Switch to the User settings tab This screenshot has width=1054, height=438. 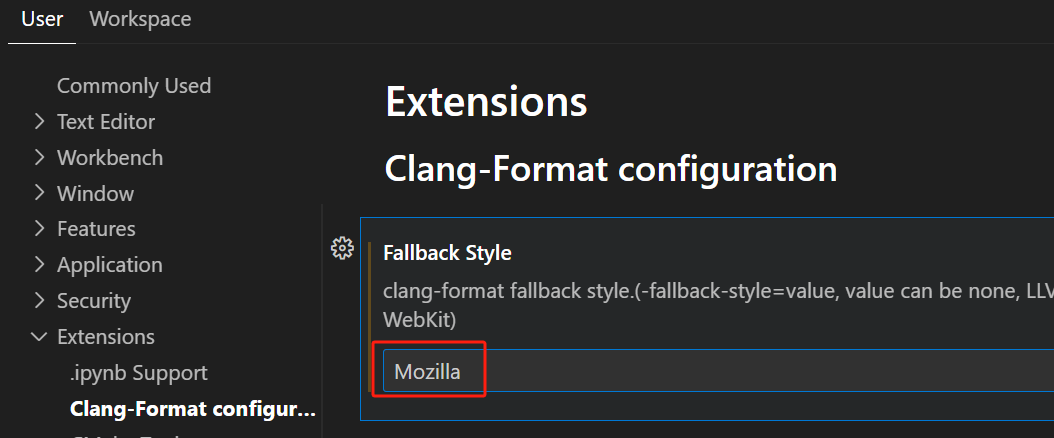(x=42, y=19)
